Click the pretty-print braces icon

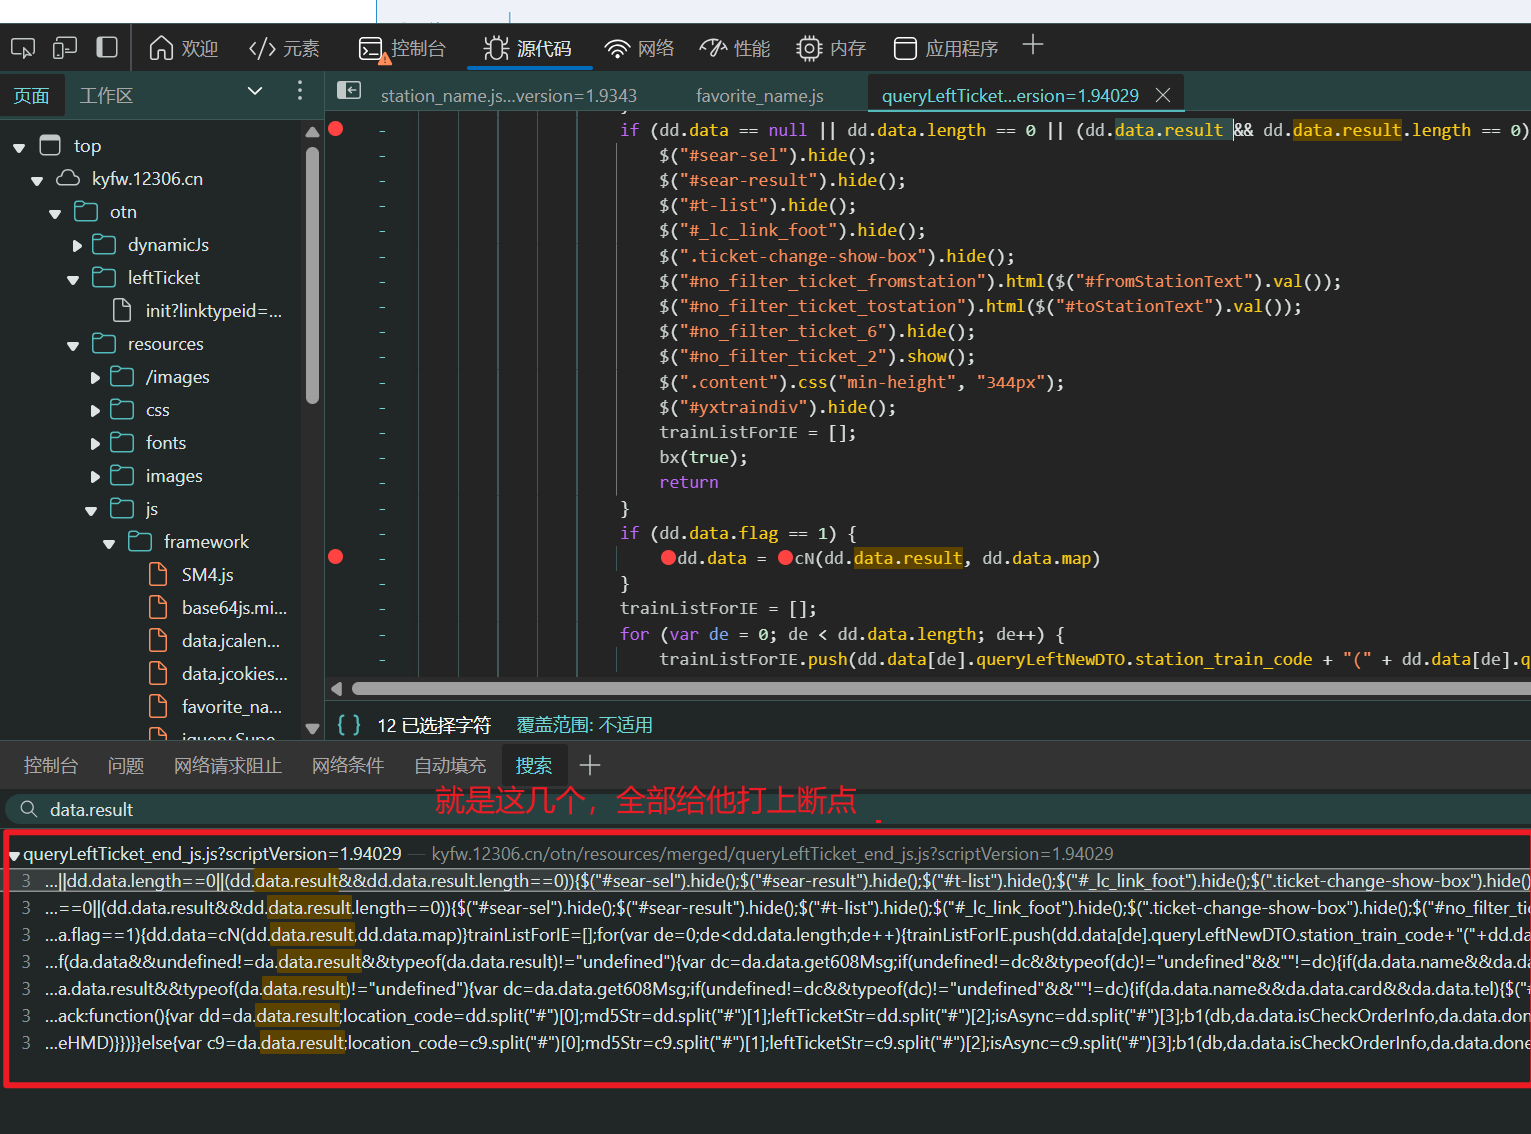tap(349, 724)
